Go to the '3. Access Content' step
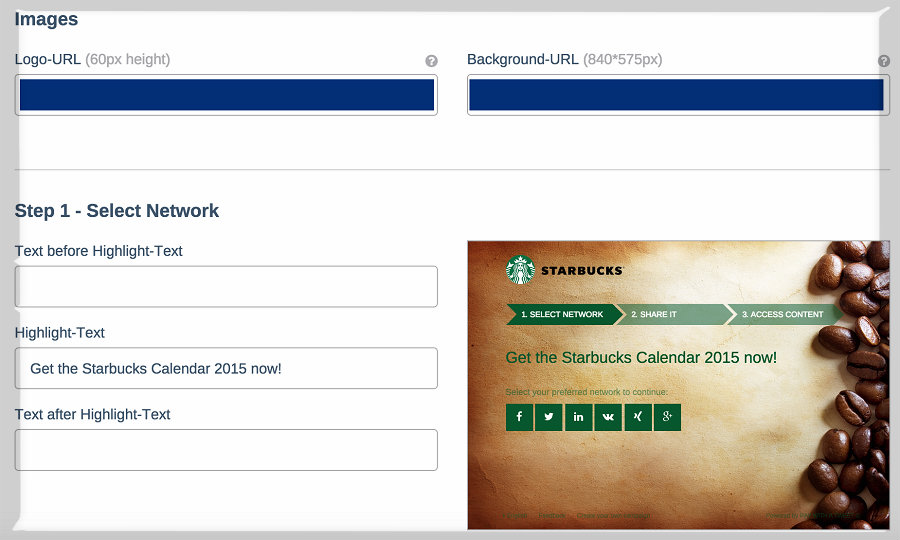This screenshot has width=900, height=540. click(x=782, y=314)
